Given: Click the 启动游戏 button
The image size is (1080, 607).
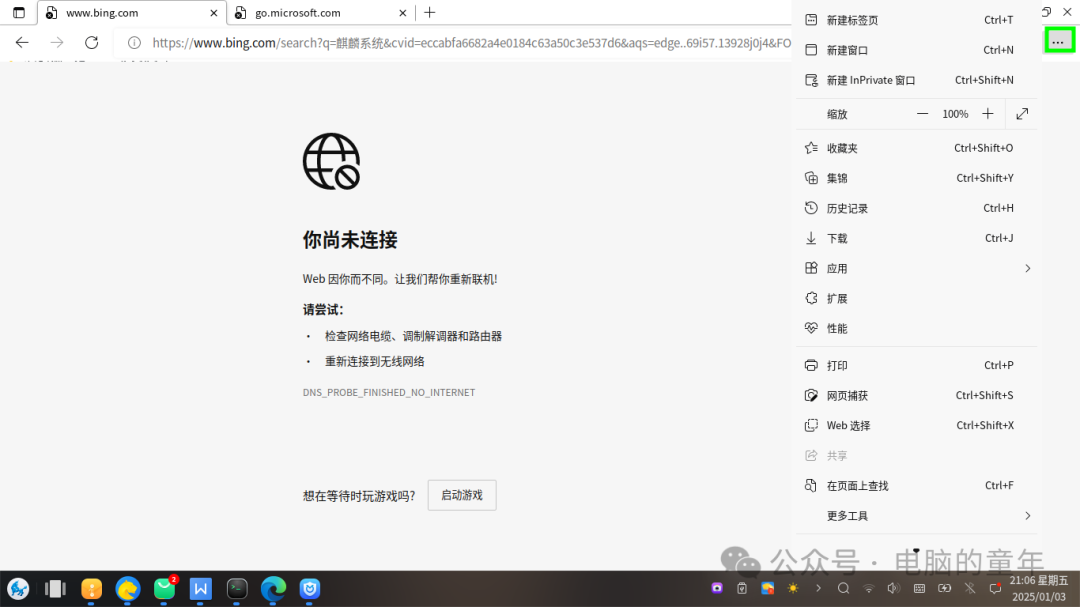Looking at the screenshot, I should tap(461, 494).
